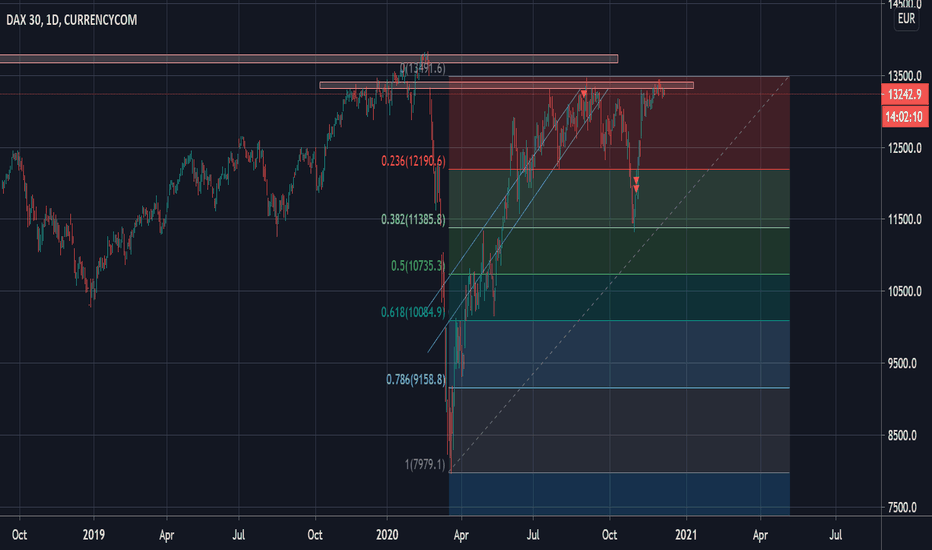Click the 11500.0 price axis label
This screenshot has height=550, width=932.
pyautogui.click(x=905, y=219)
